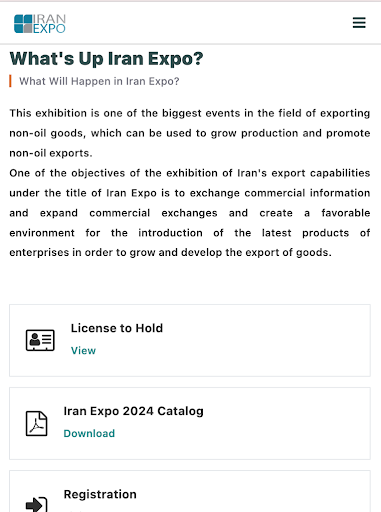This screenshot has width=381, height=512.
Task: Select the Iran Expo 2024 Catalog title
Action: click(133, 411)
